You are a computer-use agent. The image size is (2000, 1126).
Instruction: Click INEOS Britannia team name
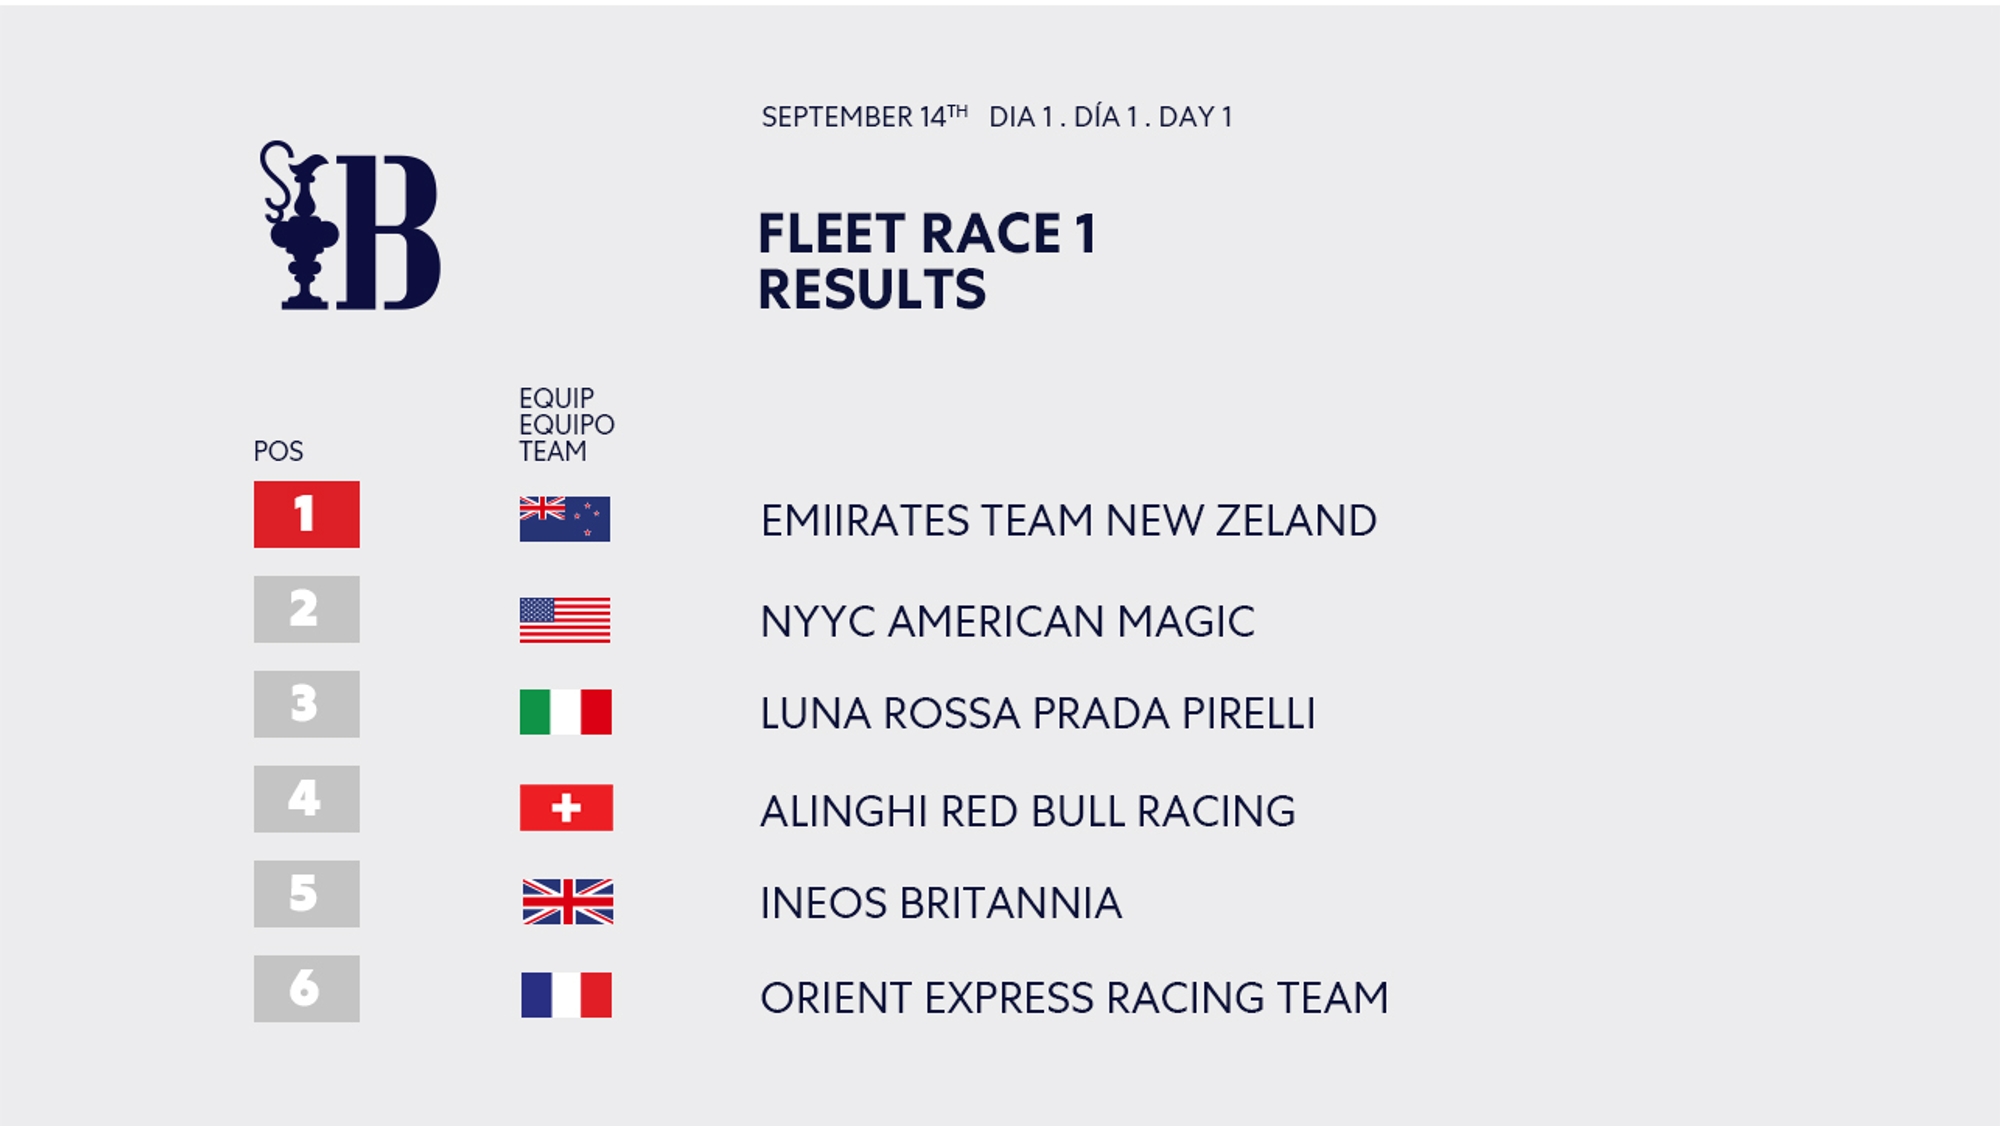941,903
